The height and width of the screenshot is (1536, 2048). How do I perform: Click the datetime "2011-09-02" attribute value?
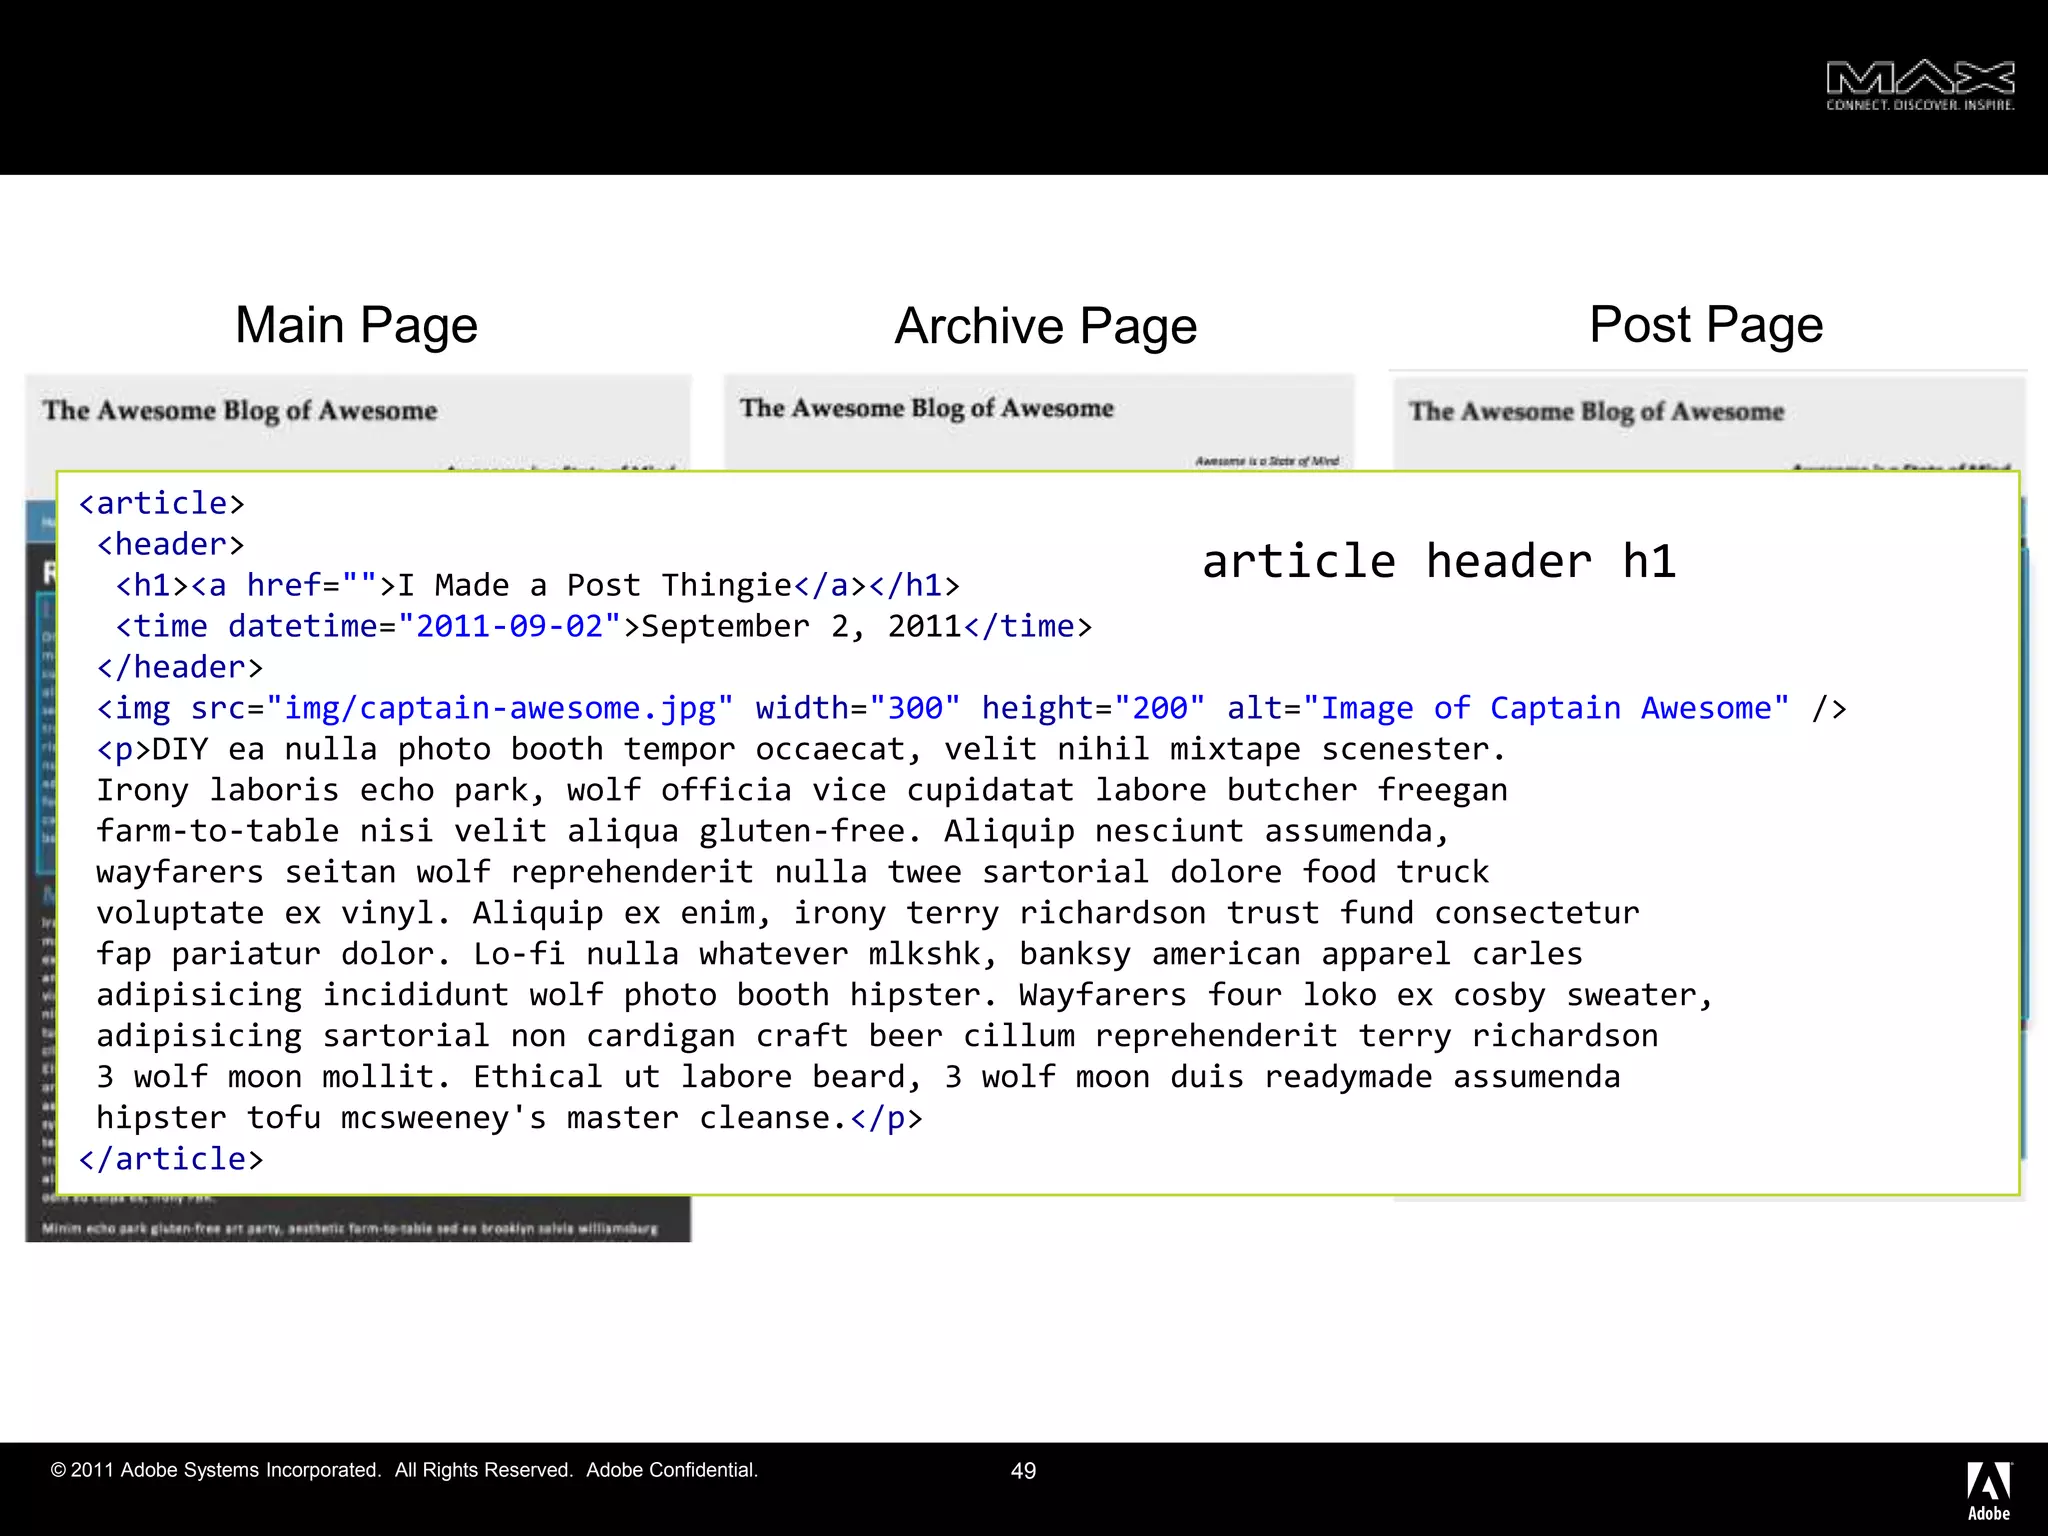click(509, 626)
